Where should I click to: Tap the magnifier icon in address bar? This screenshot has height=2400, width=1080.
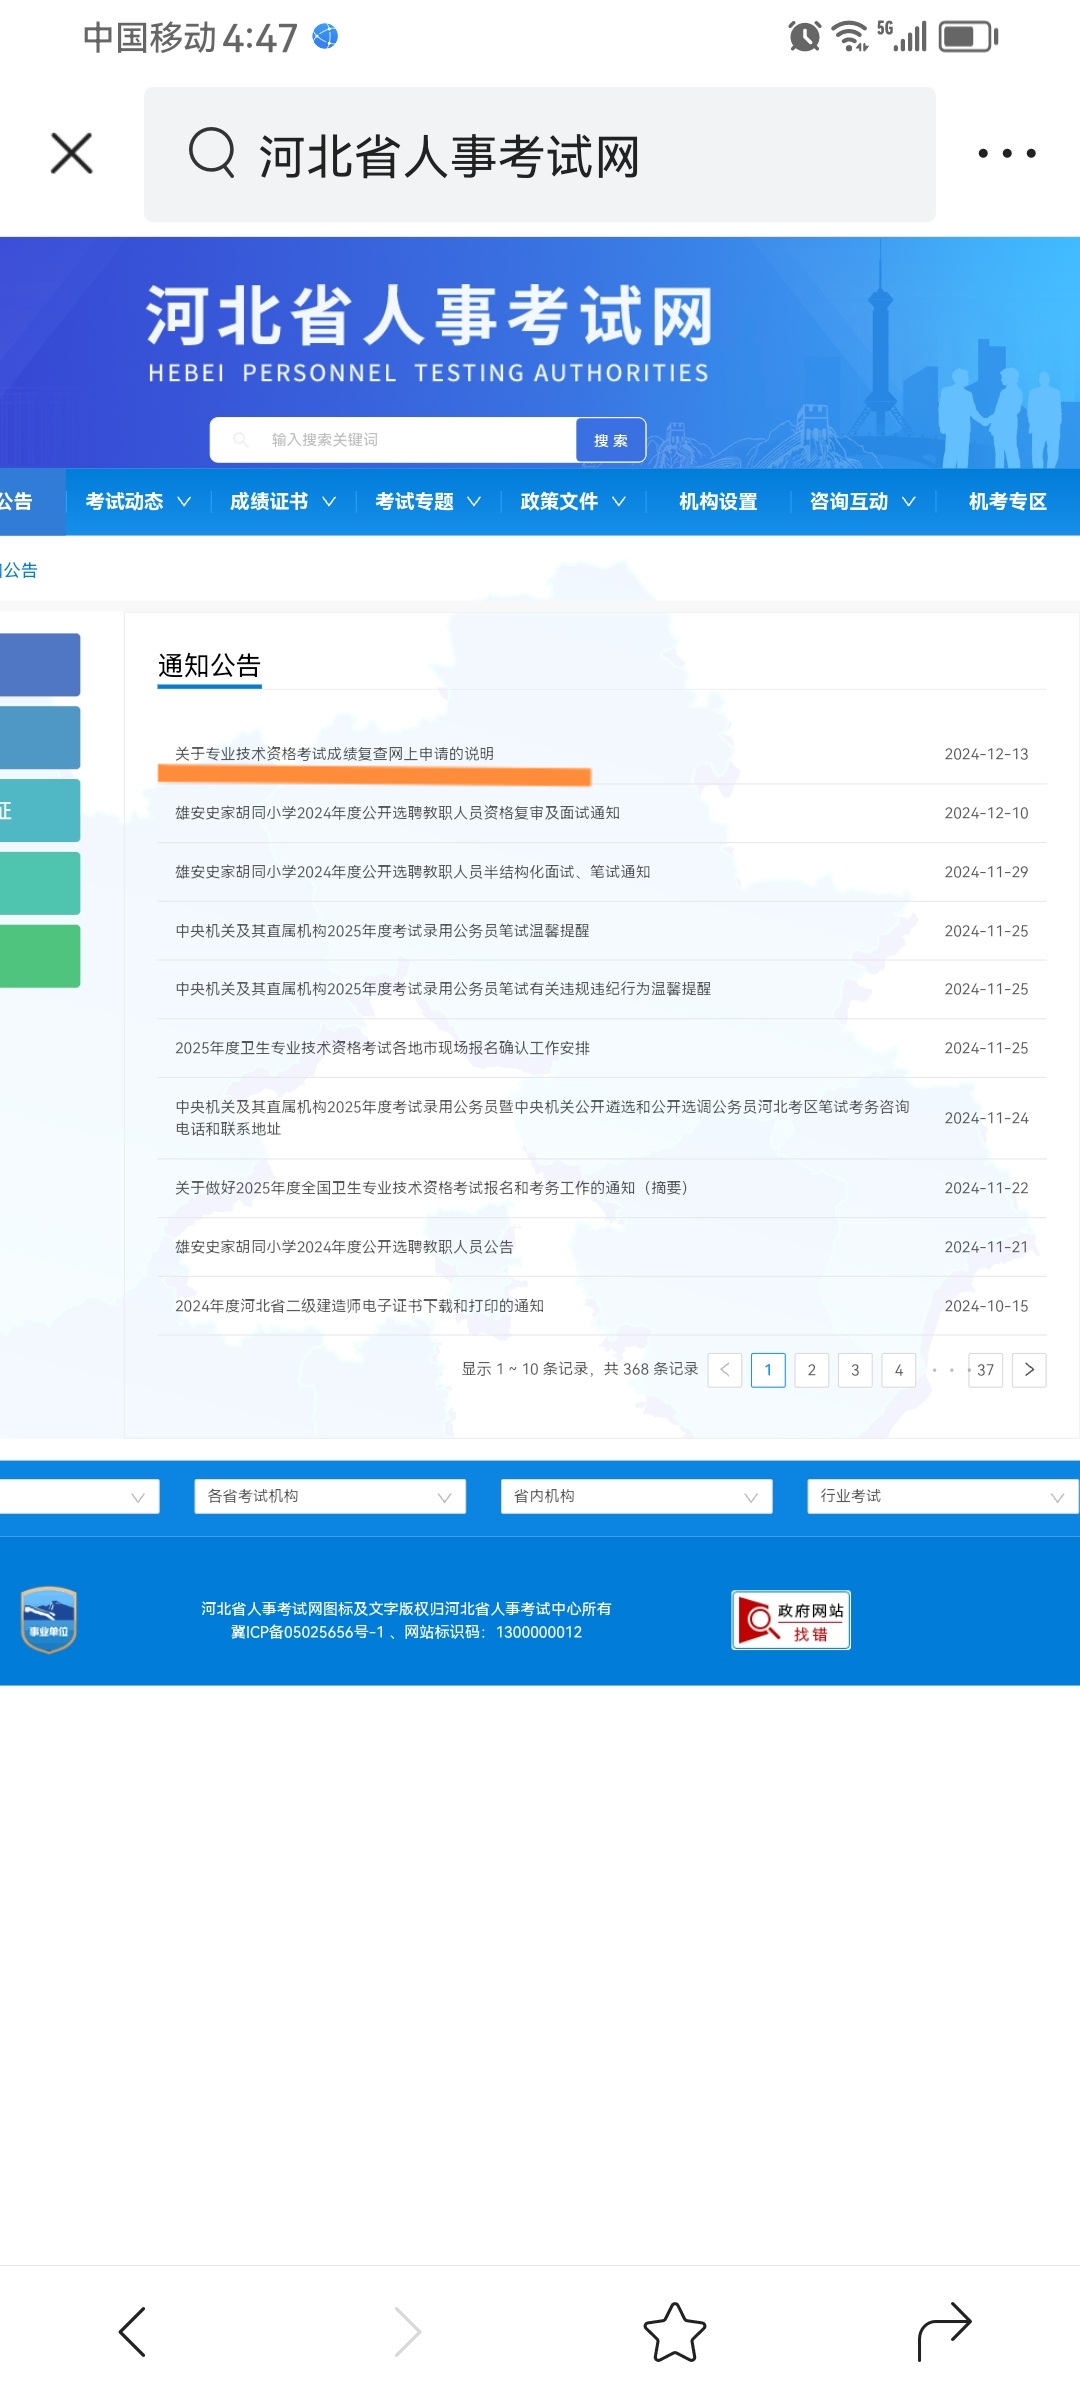212,154
